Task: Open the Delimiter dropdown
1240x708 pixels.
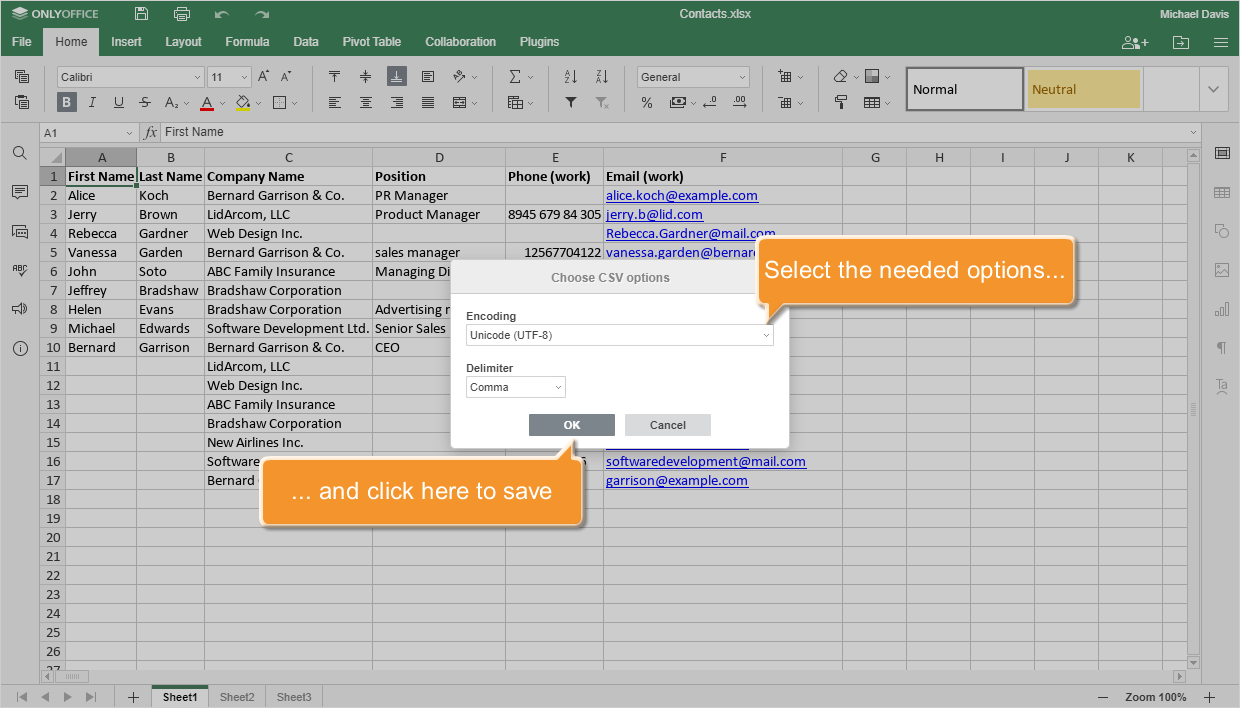Action: click(x=516, y=386)
